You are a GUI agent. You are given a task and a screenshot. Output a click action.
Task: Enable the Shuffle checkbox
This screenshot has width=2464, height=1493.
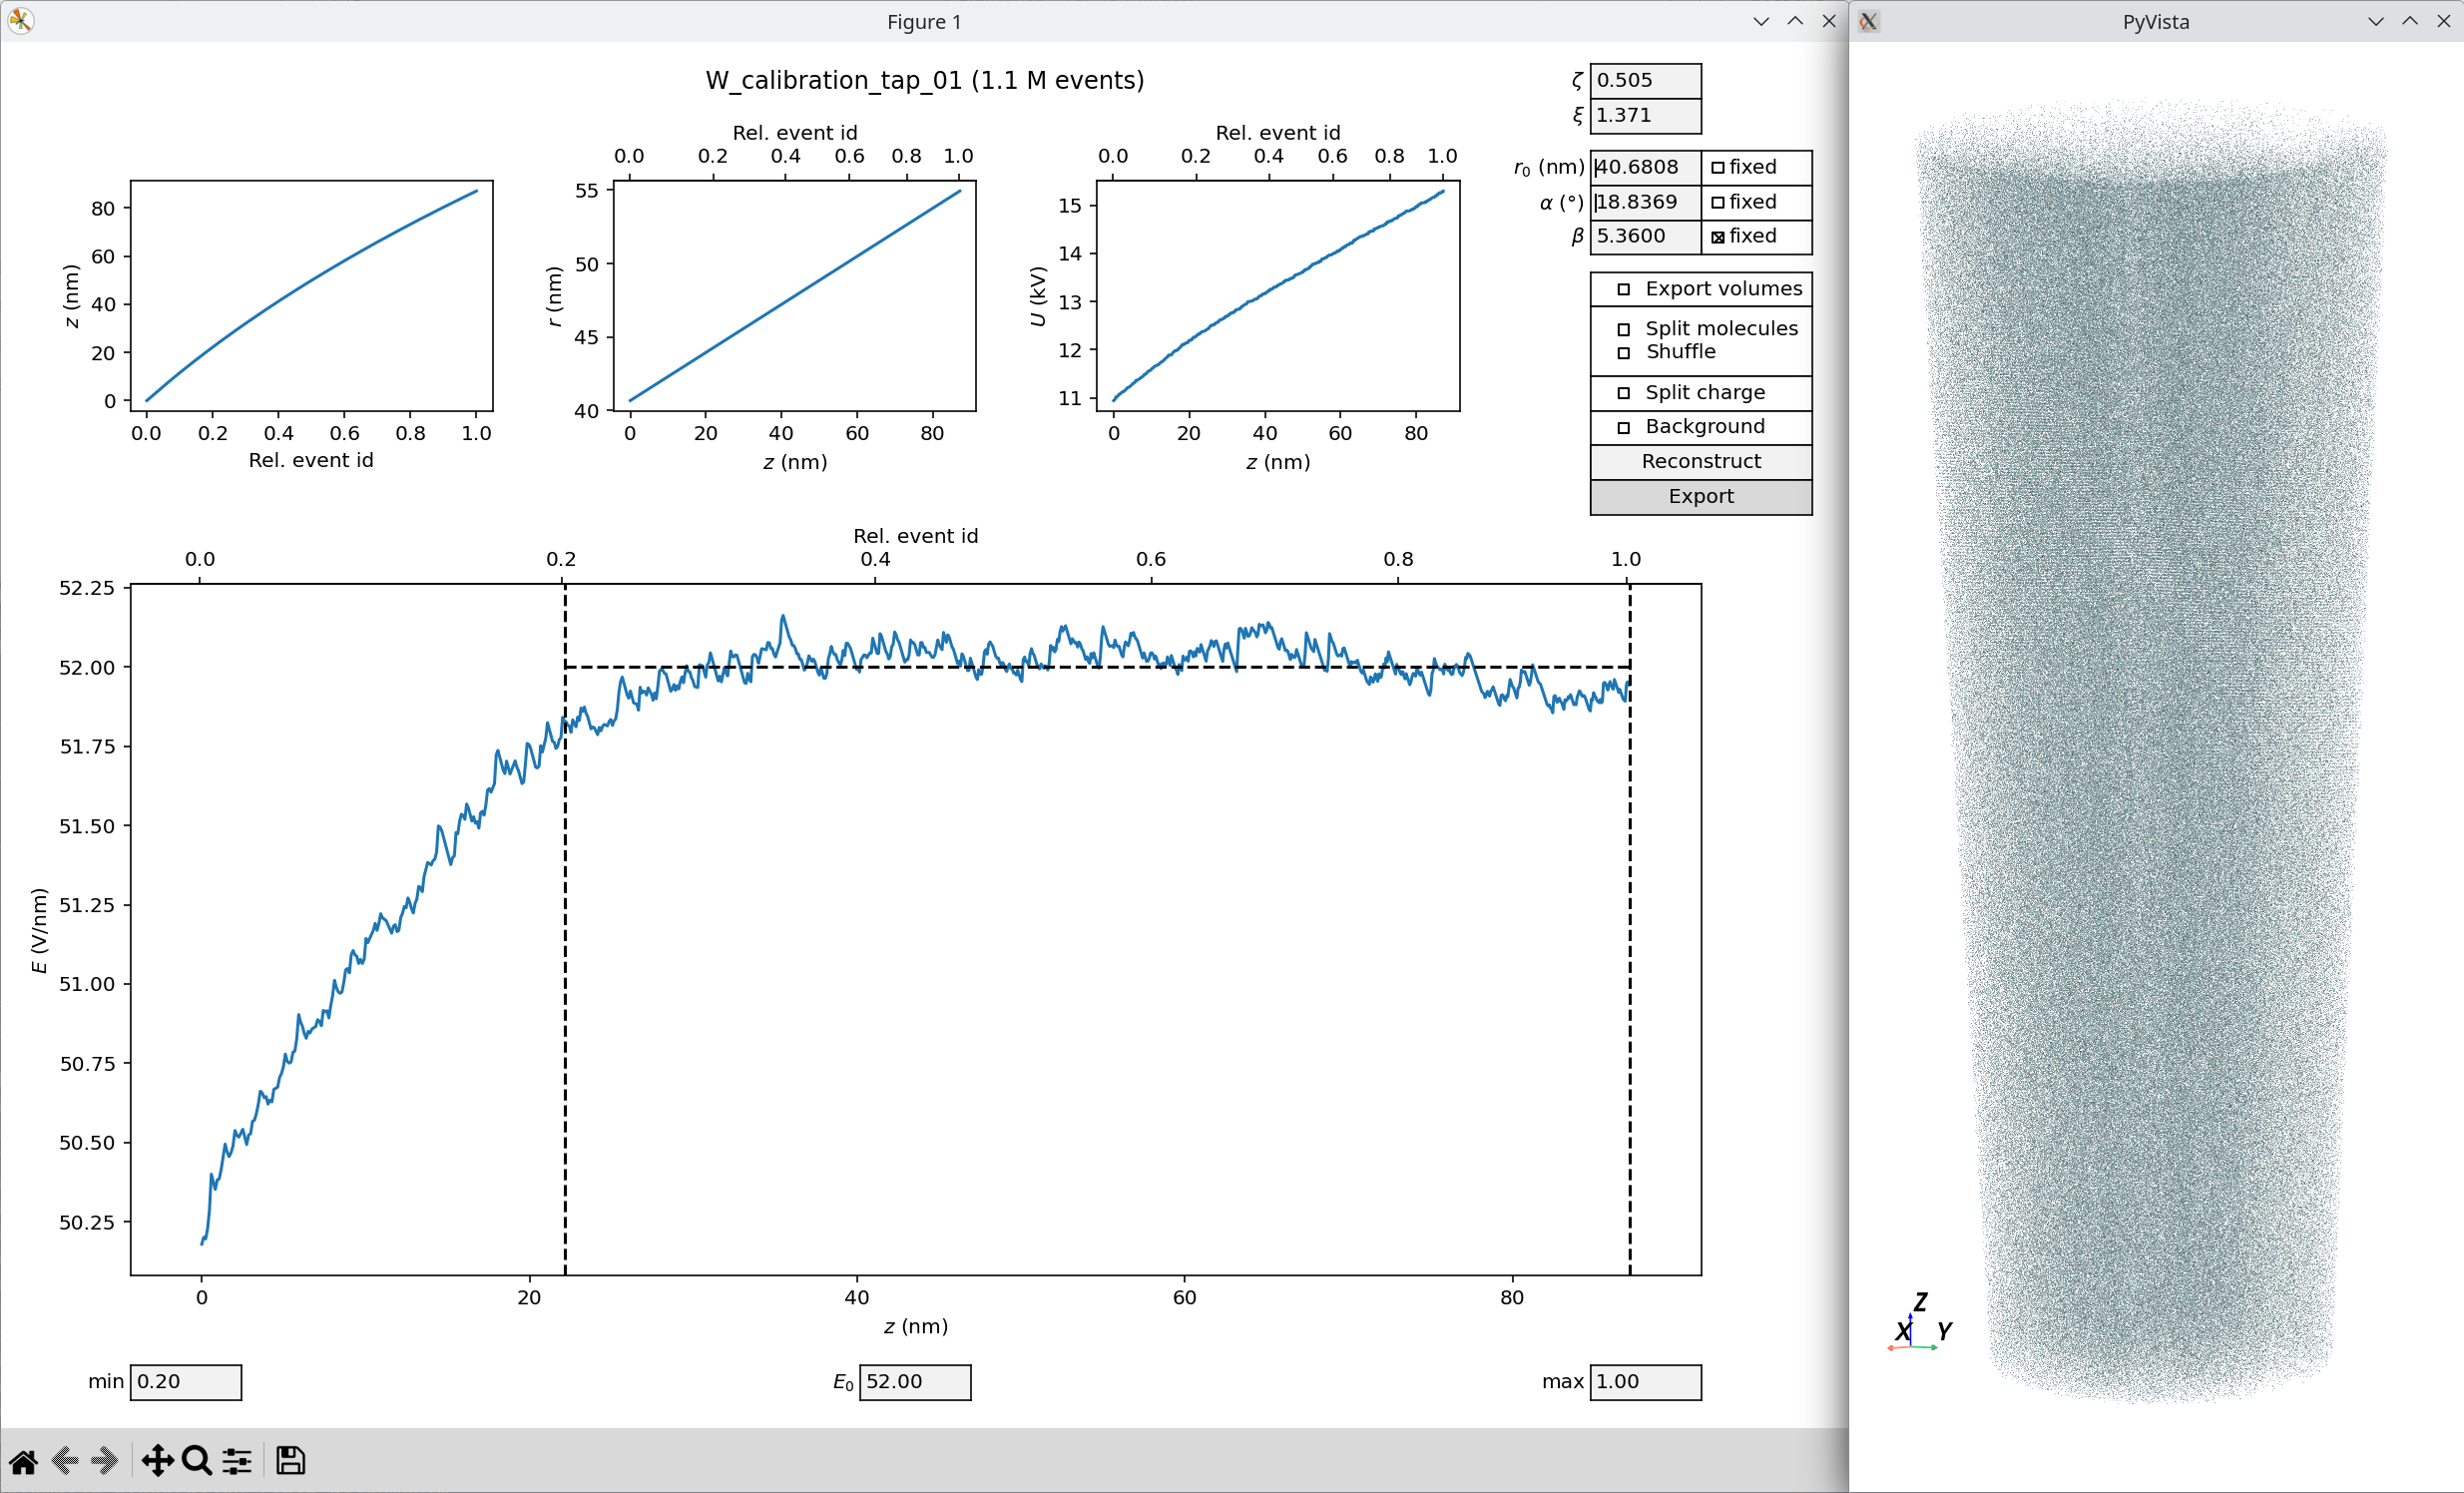click(x=1624, y=353)
